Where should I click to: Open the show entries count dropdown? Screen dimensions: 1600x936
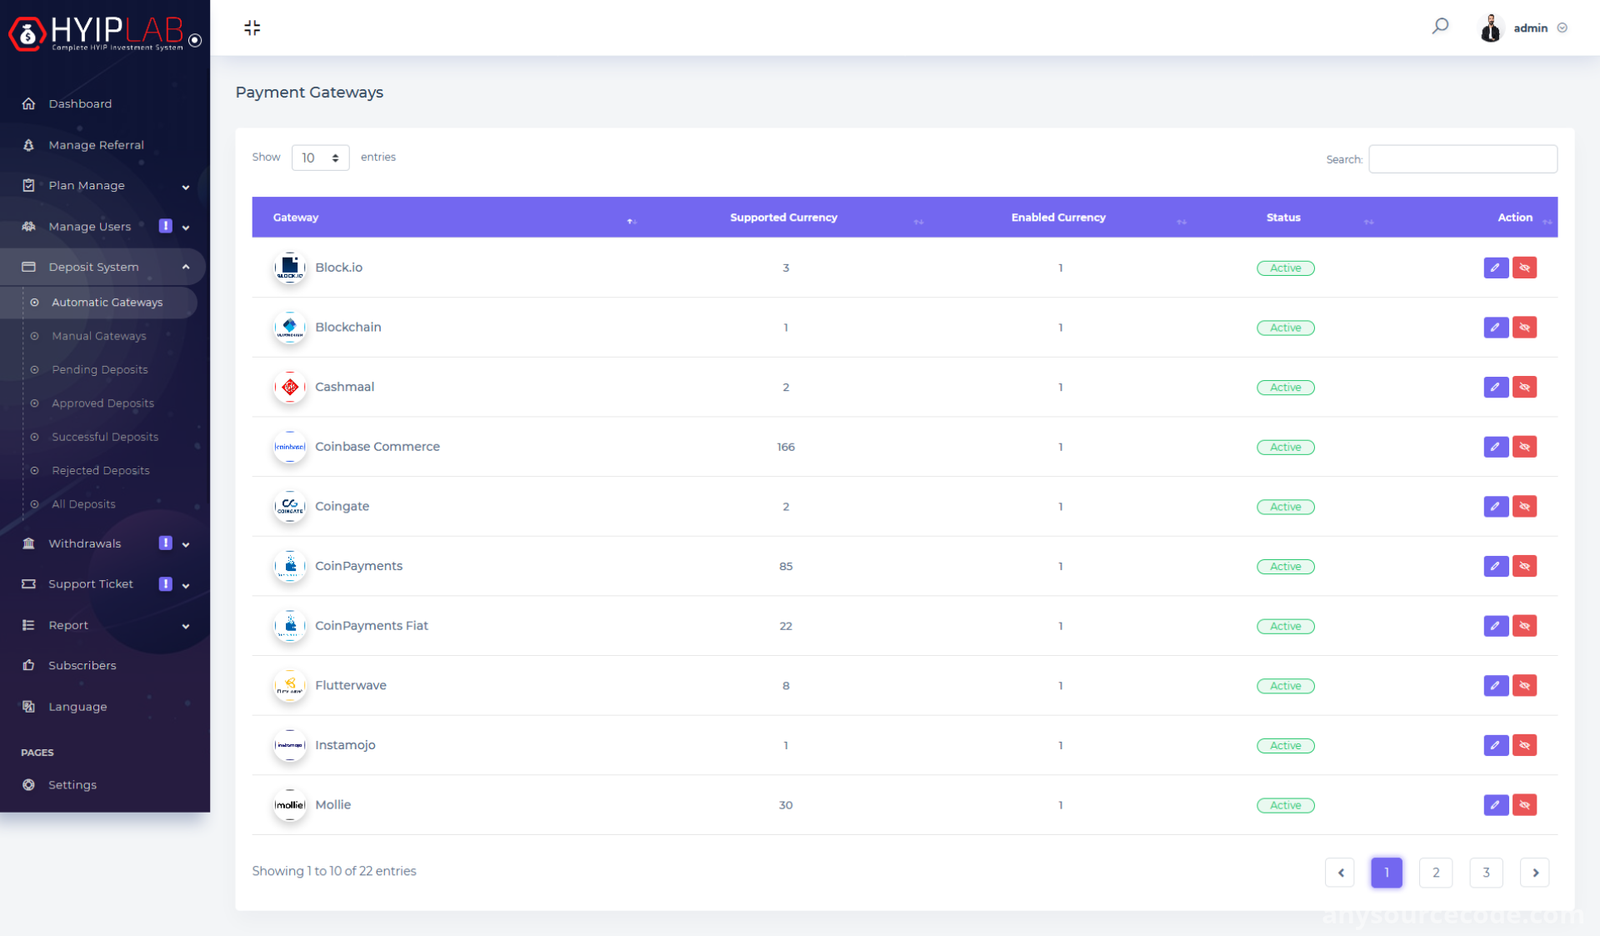[x=320, y=158]
